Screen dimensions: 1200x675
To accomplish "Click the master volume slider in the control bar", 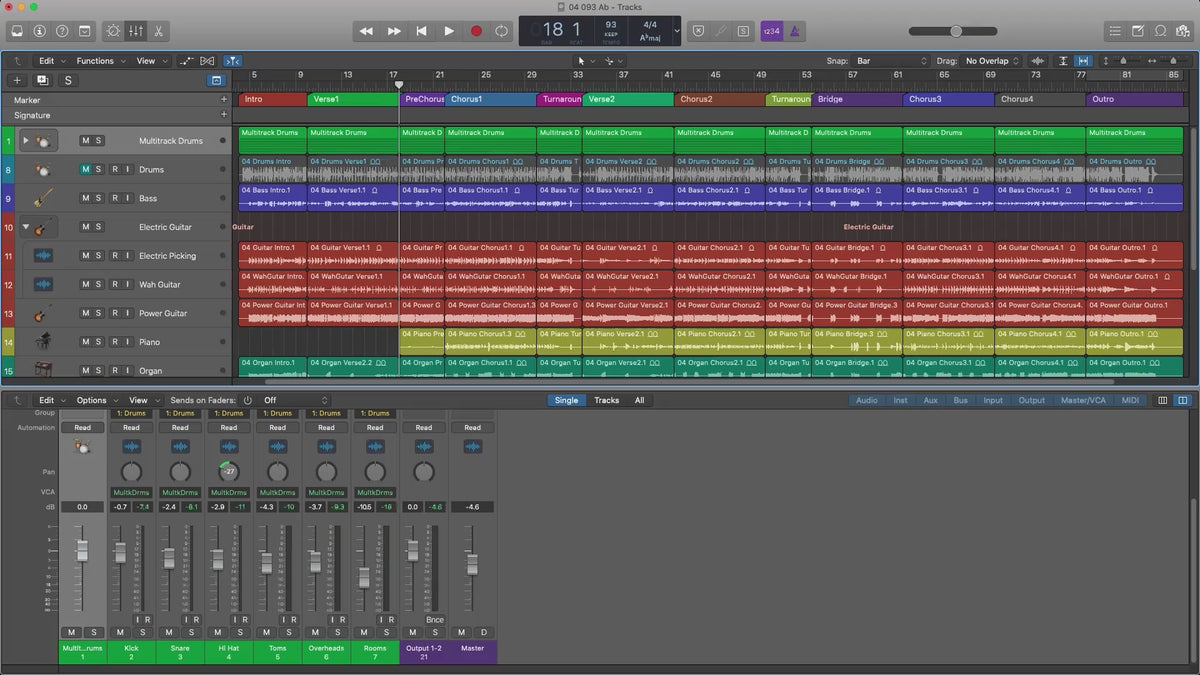I will pos(956,31).
